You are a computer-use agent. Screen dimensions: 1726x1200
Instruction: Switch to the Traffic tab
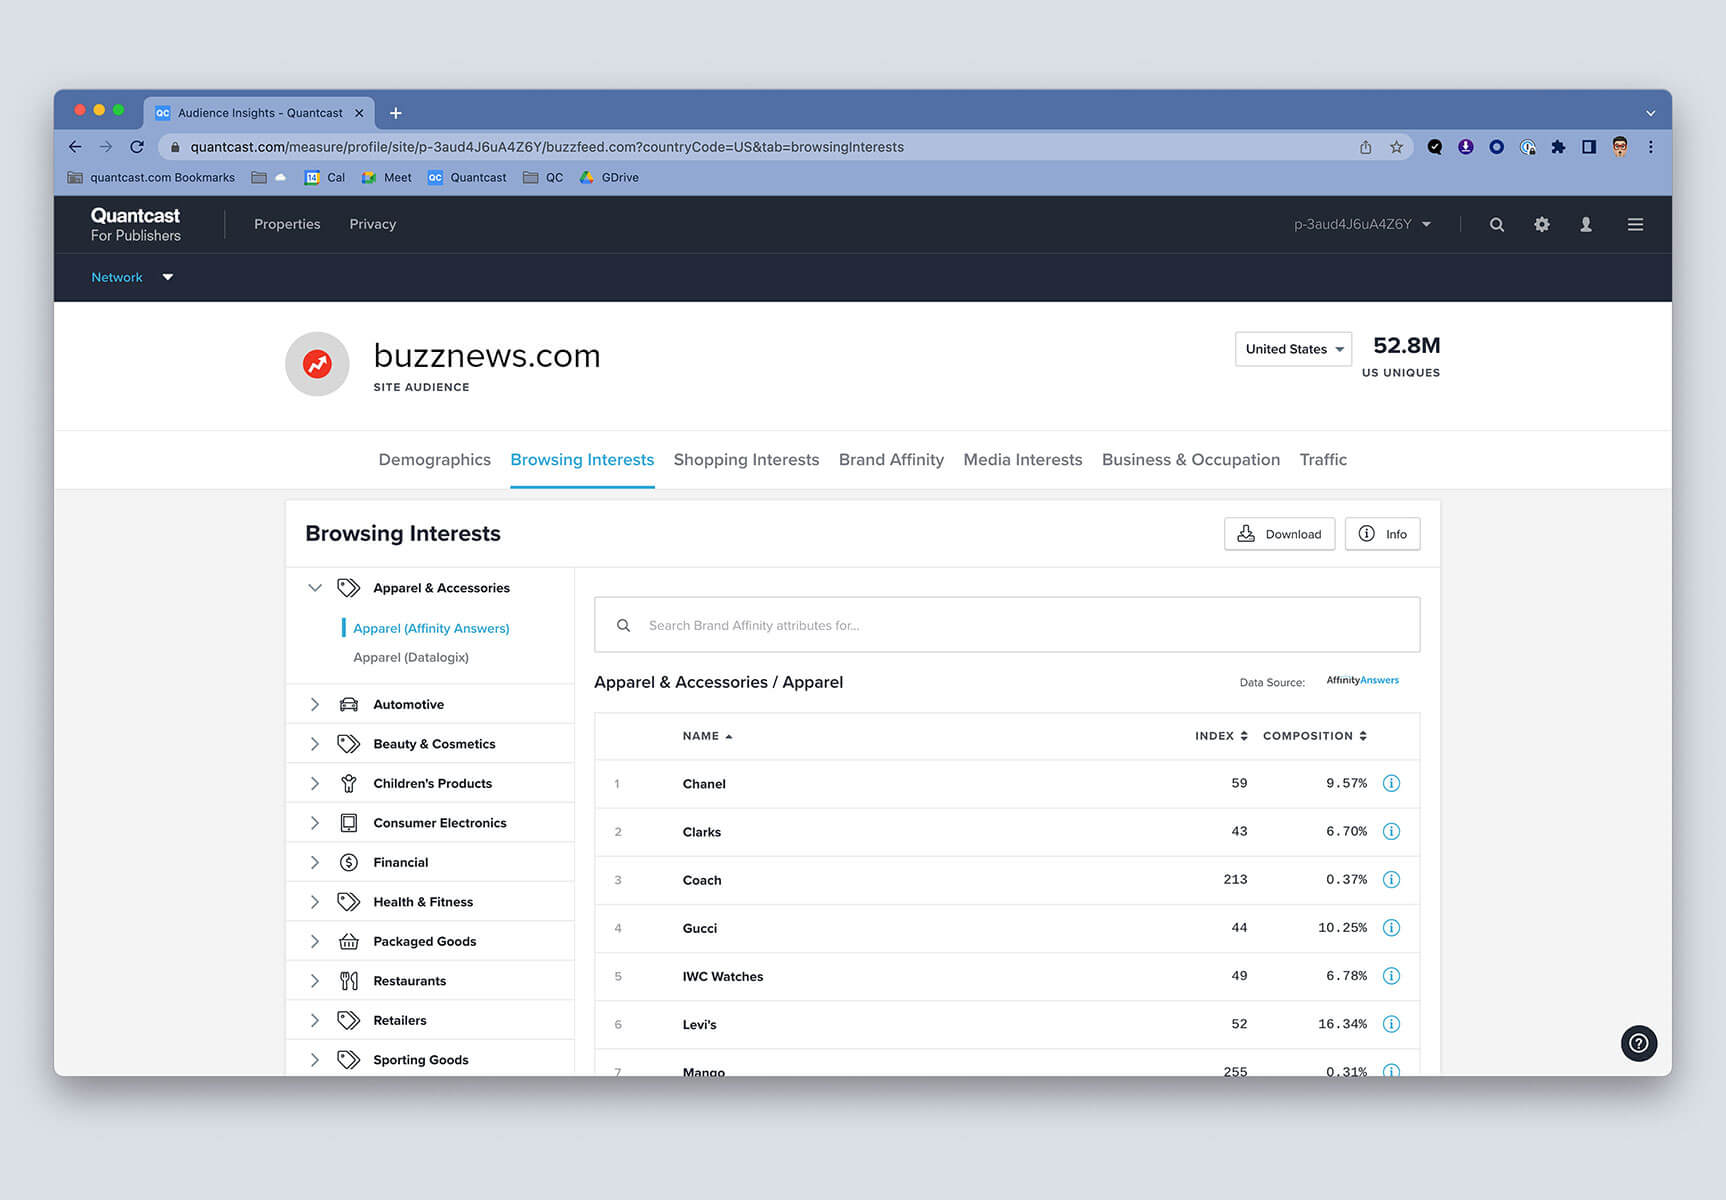pyautogui.click(x=1323, y=460)
